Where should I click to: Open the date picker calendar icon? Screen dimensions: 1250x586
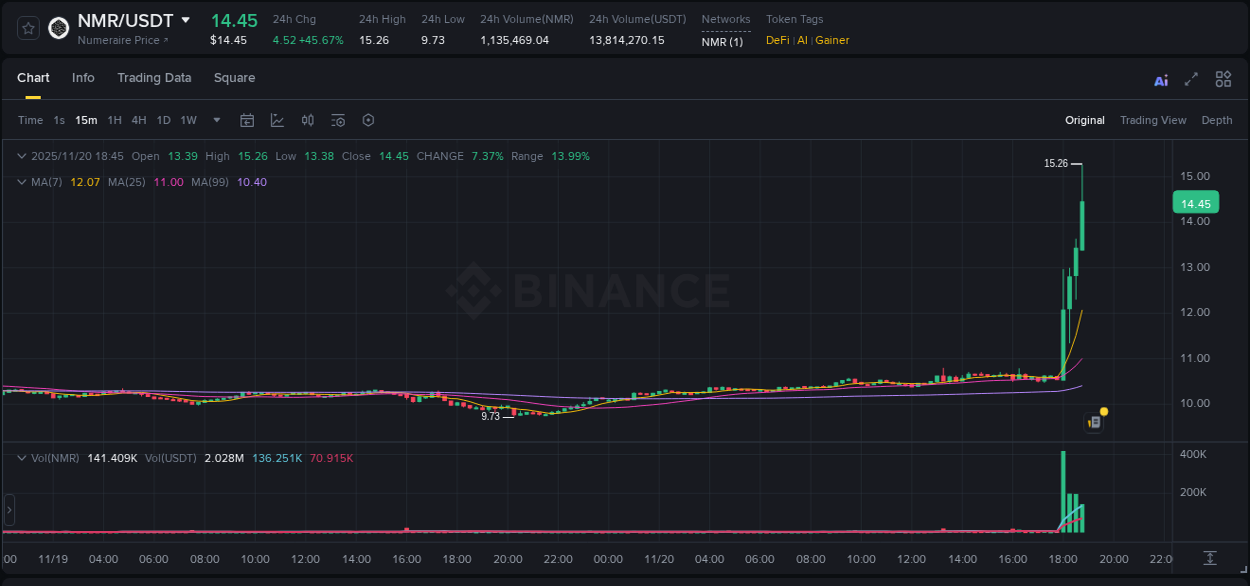pos(247,120)
